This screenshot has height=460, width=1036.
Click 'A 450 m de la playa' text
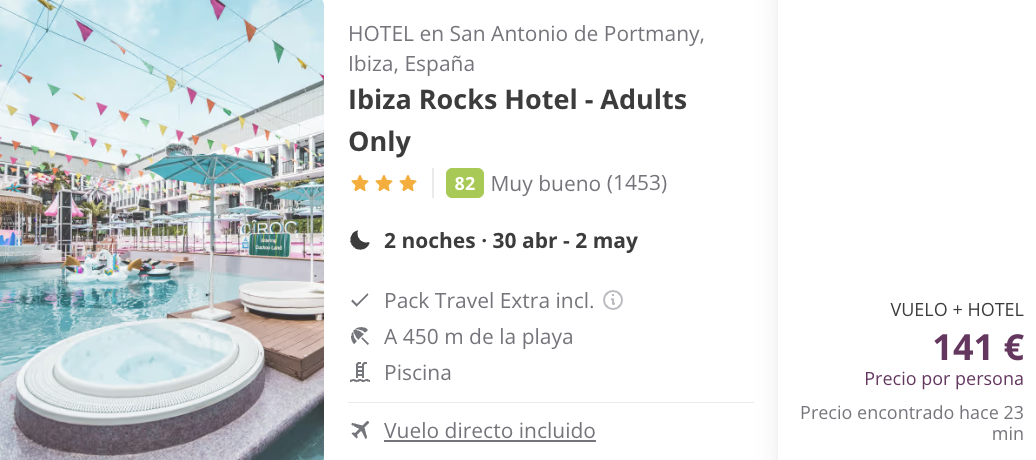point(478,336)
